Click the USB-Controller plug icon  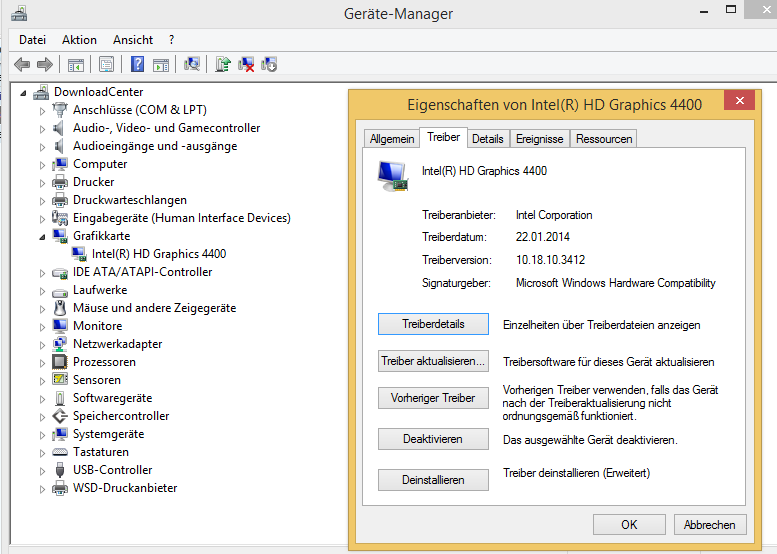point(60,470)
